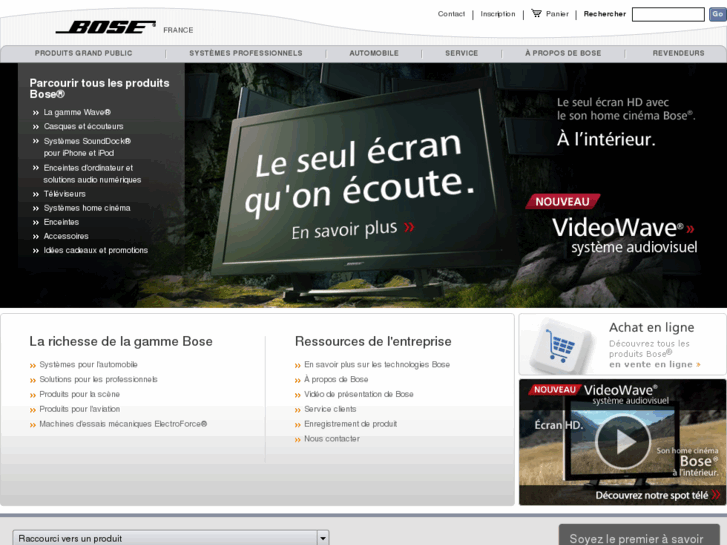Select the Automobile menu item
This screenshot has height=545, width=727.
[374, 53]
